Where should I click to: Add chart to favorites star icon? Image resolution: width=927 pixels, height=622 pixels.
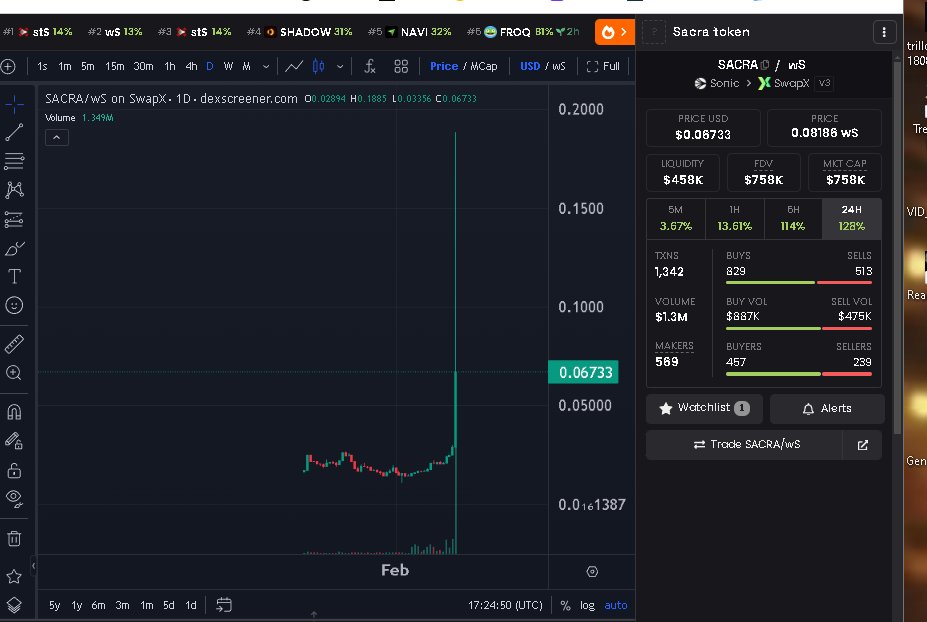[x=14, y=576]
